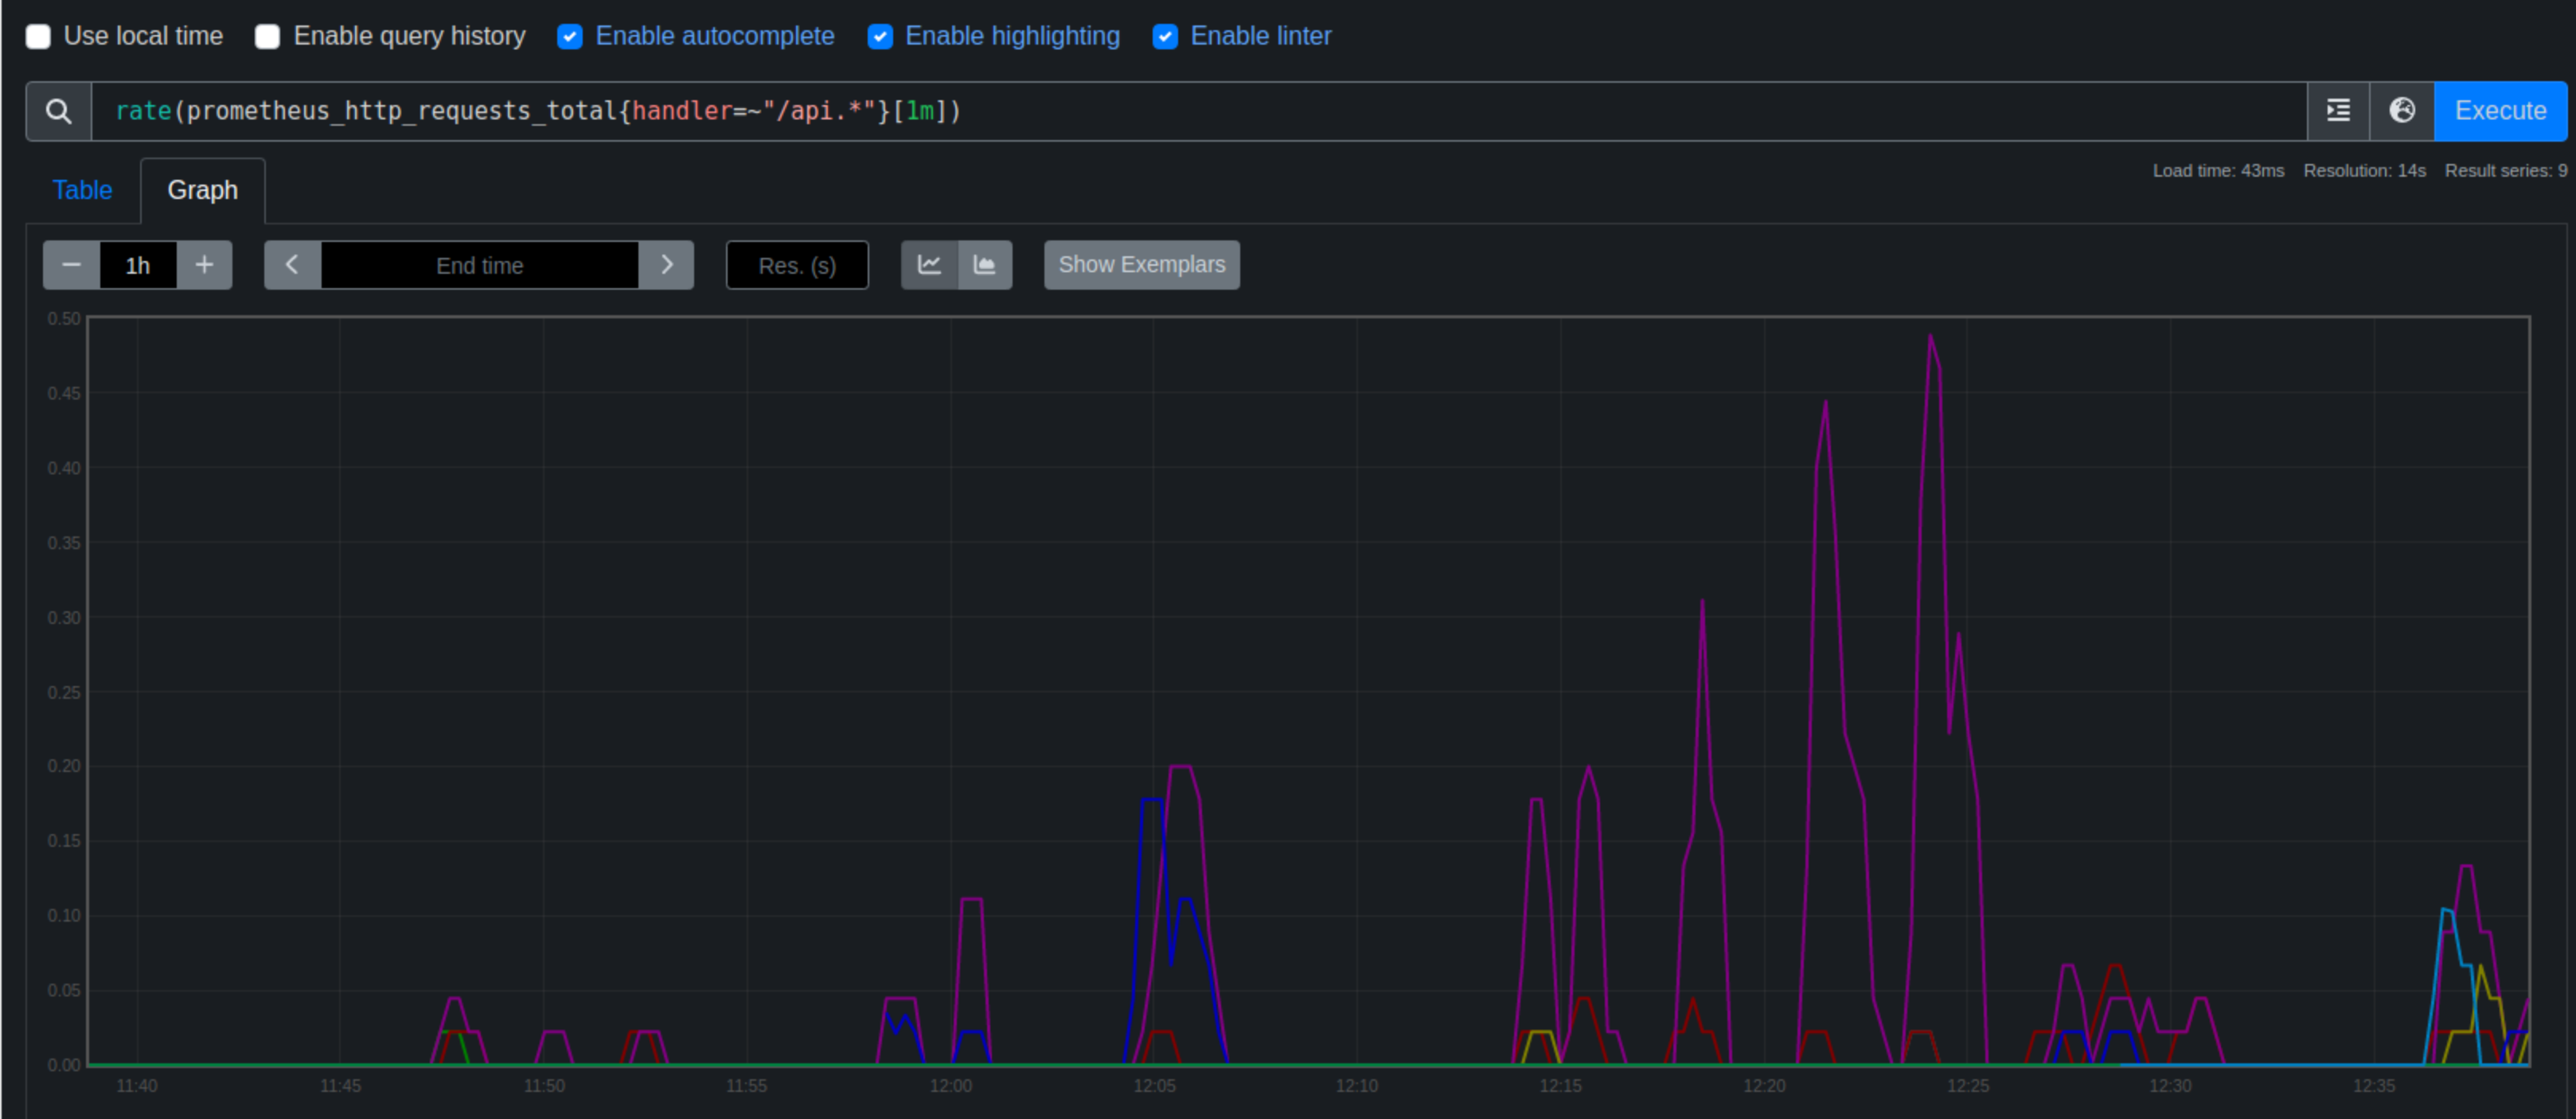The image size is (2576, 1119).
Task: Click the 'Use local time' label text
Action: (143, 37)
